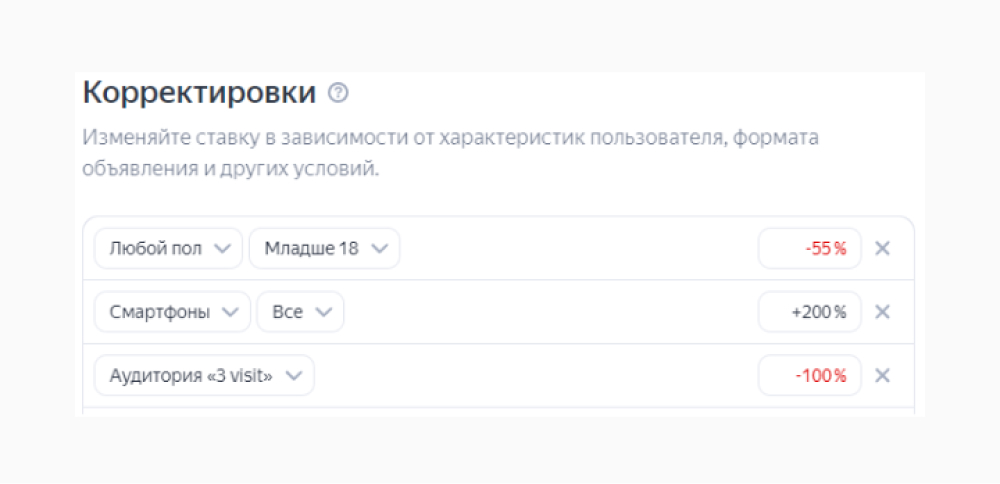
Task: Expand the Все dropdown next to Смартфоны
Action: tap(300, 312)
